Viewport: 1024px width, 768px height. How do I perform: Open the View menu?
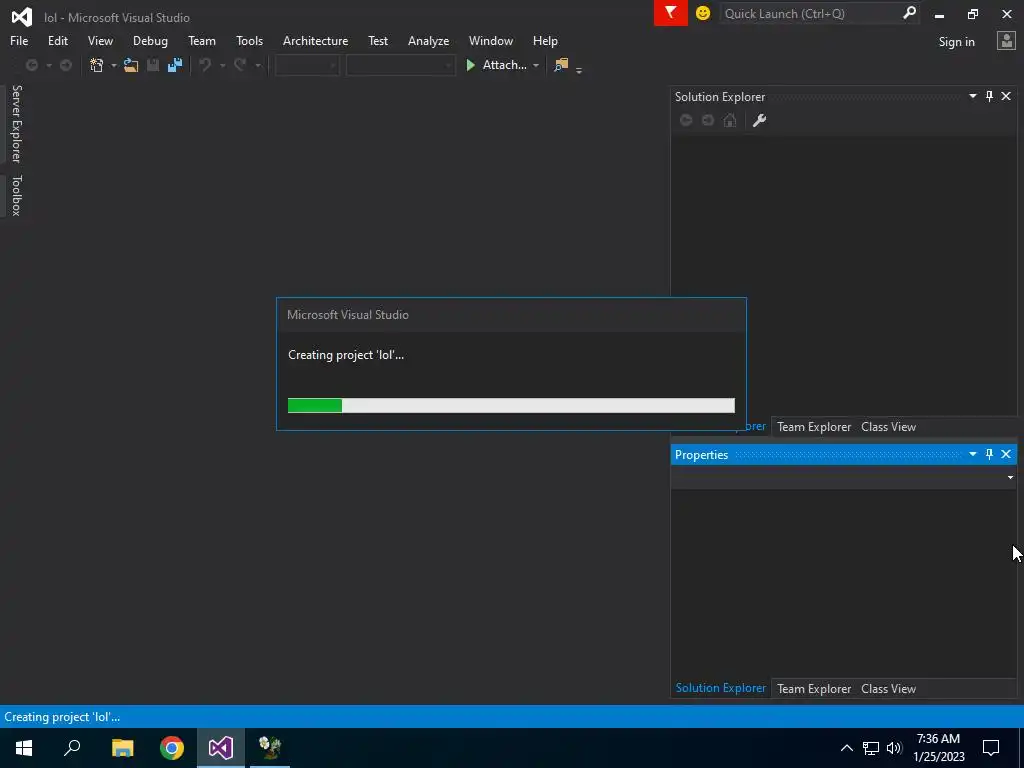[100, 40]
